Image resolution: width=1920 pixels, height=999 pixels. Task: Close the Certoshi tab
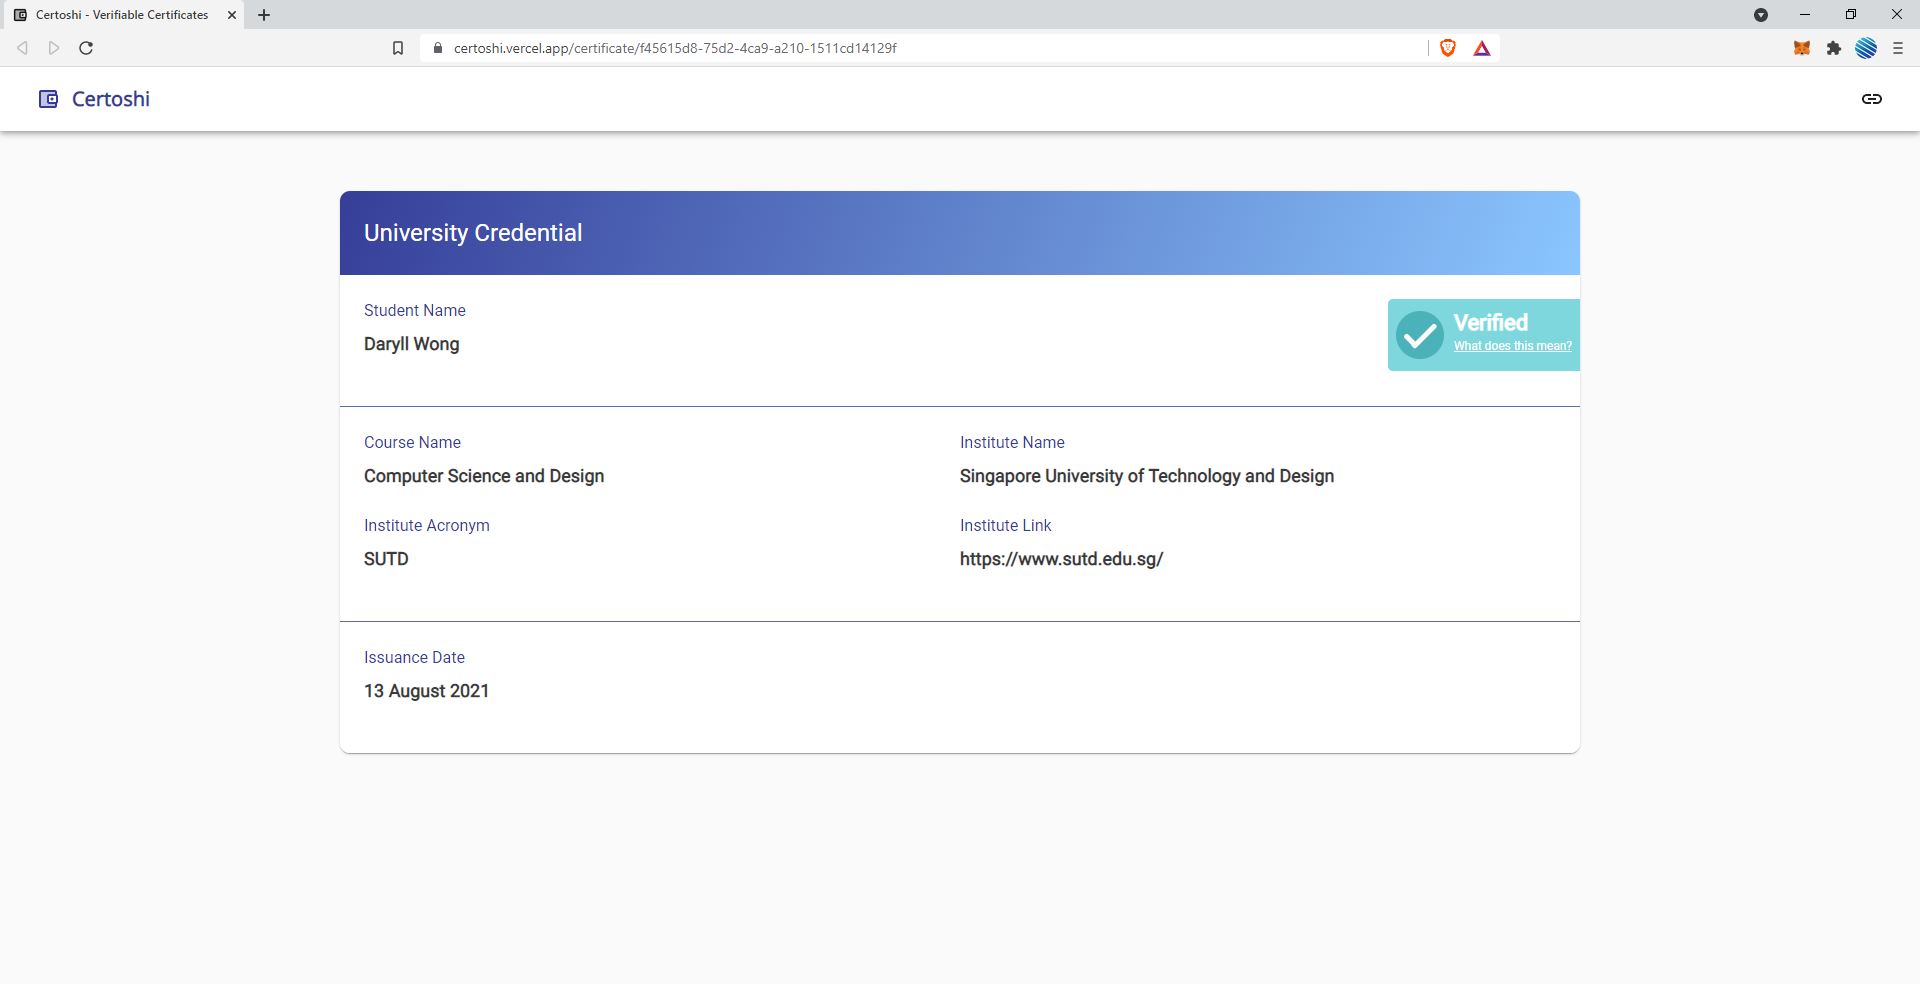pyautogui.click(x=232, y=15)
